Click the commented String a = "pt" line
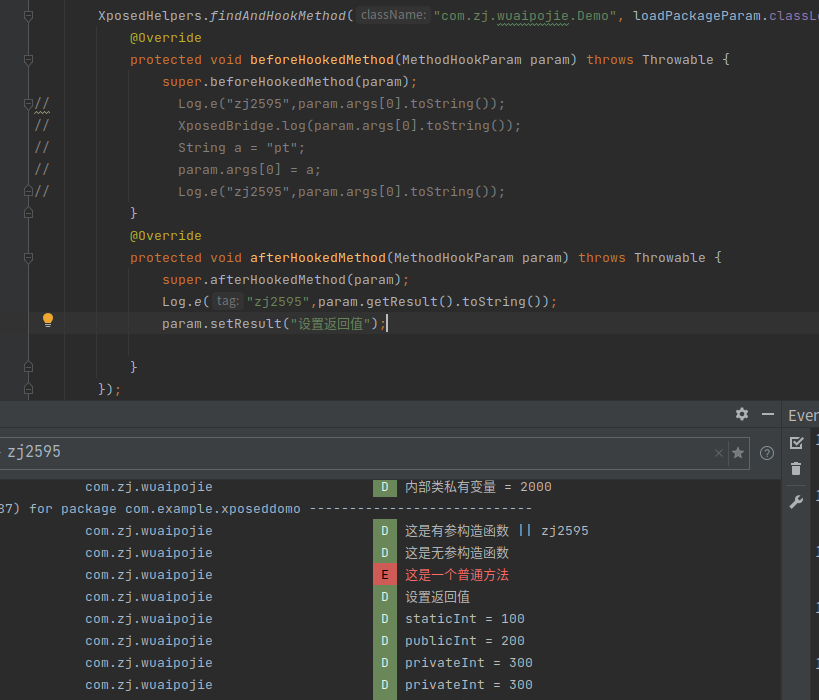 click(241, 148)
